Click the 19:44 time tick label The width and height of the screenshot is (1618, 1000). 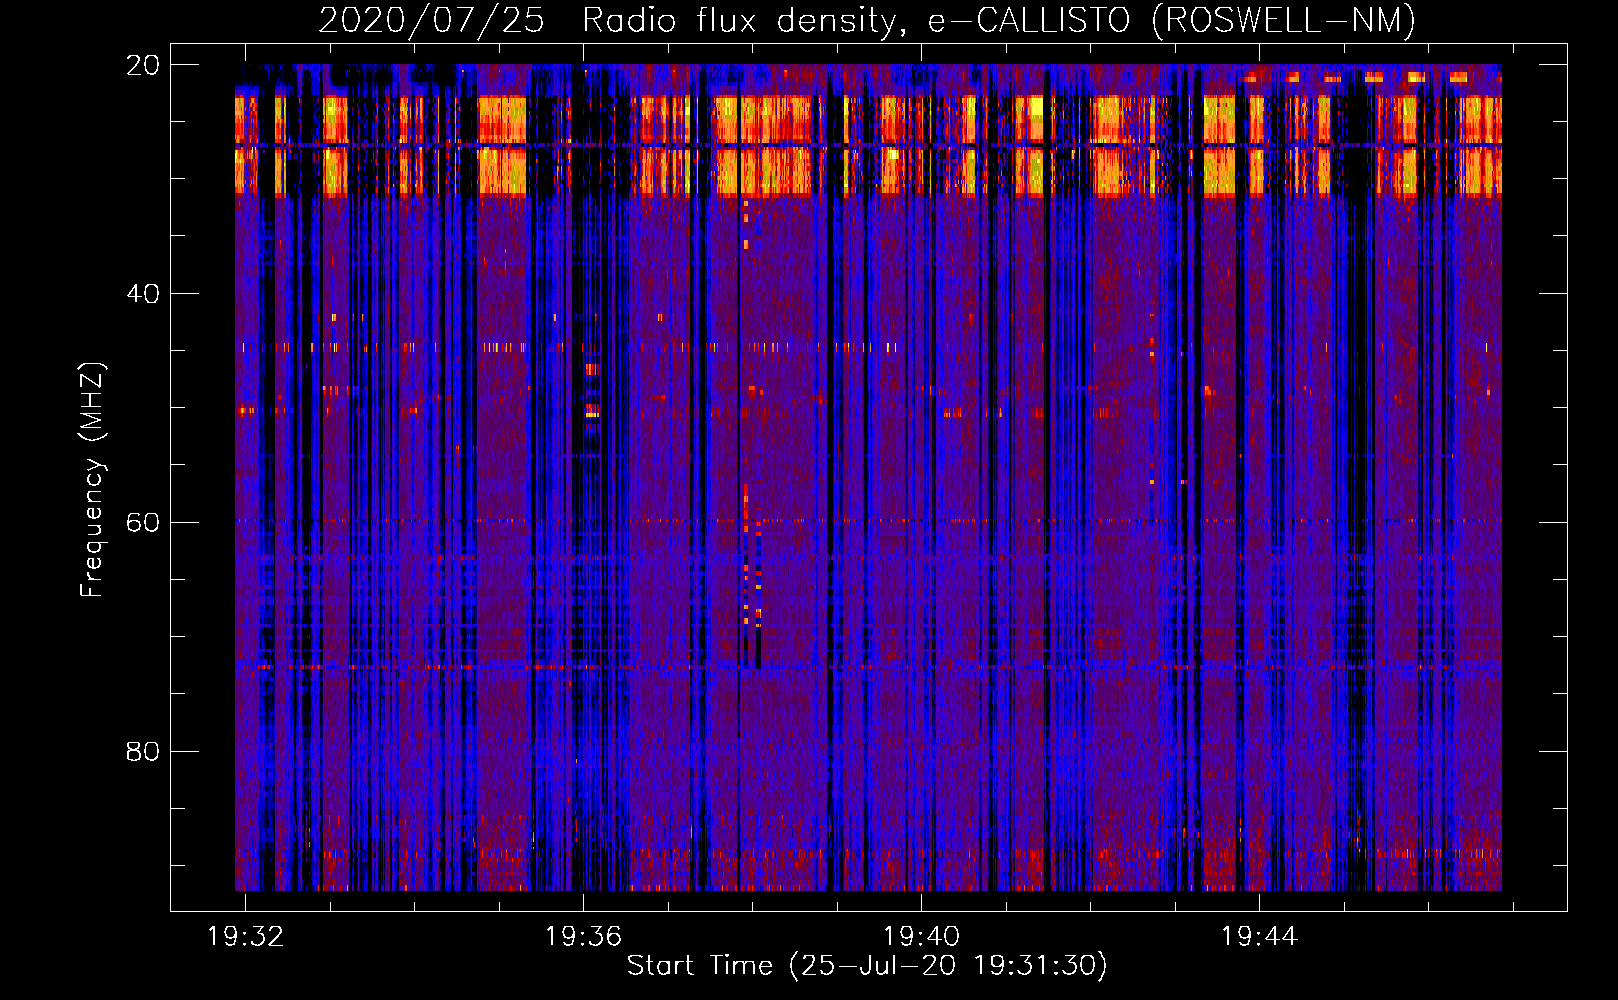[x=1259, y=937]
